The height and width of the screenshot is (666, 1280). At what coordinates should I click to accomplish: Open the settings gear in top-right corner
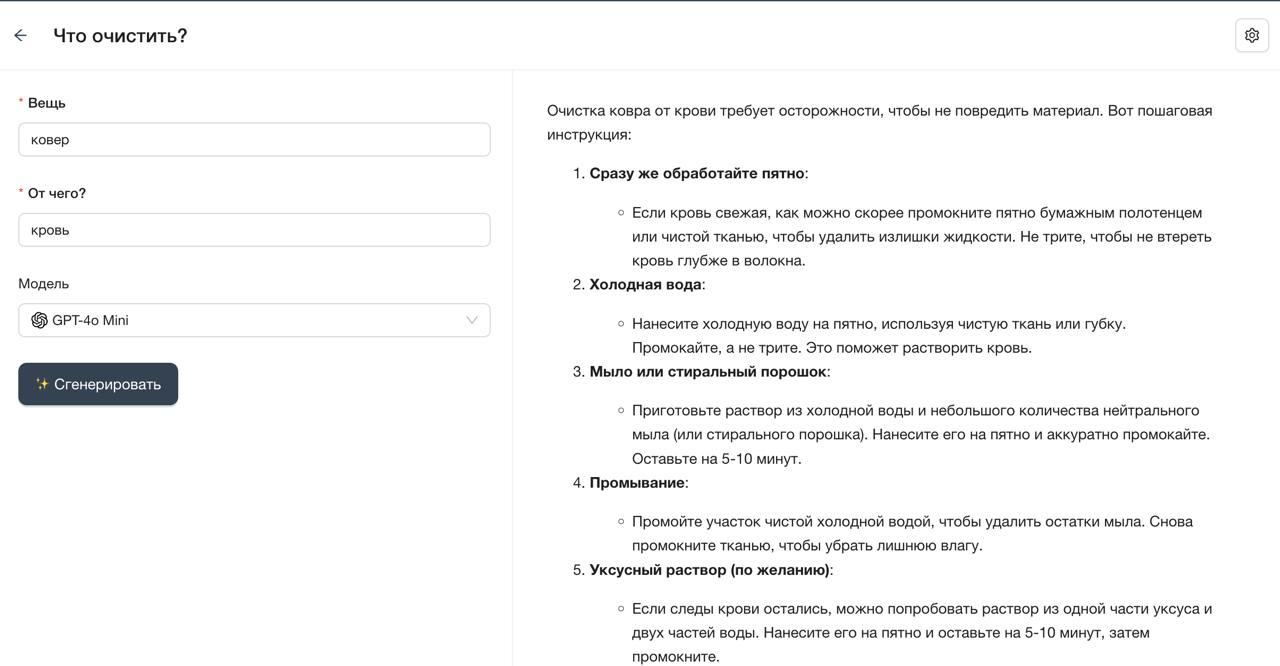pyautogui.click(x=1251, y=34)
